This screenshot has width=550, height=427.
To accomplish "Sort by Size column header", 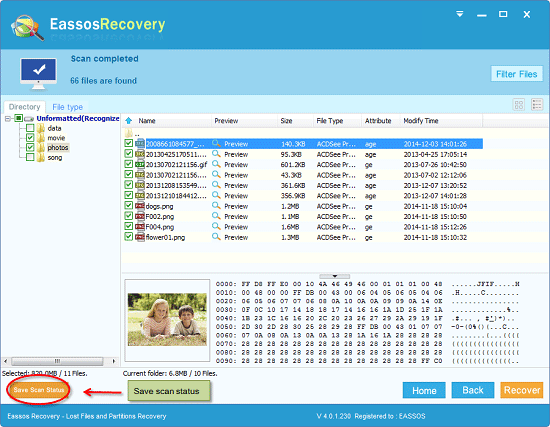I will [286, 121].
